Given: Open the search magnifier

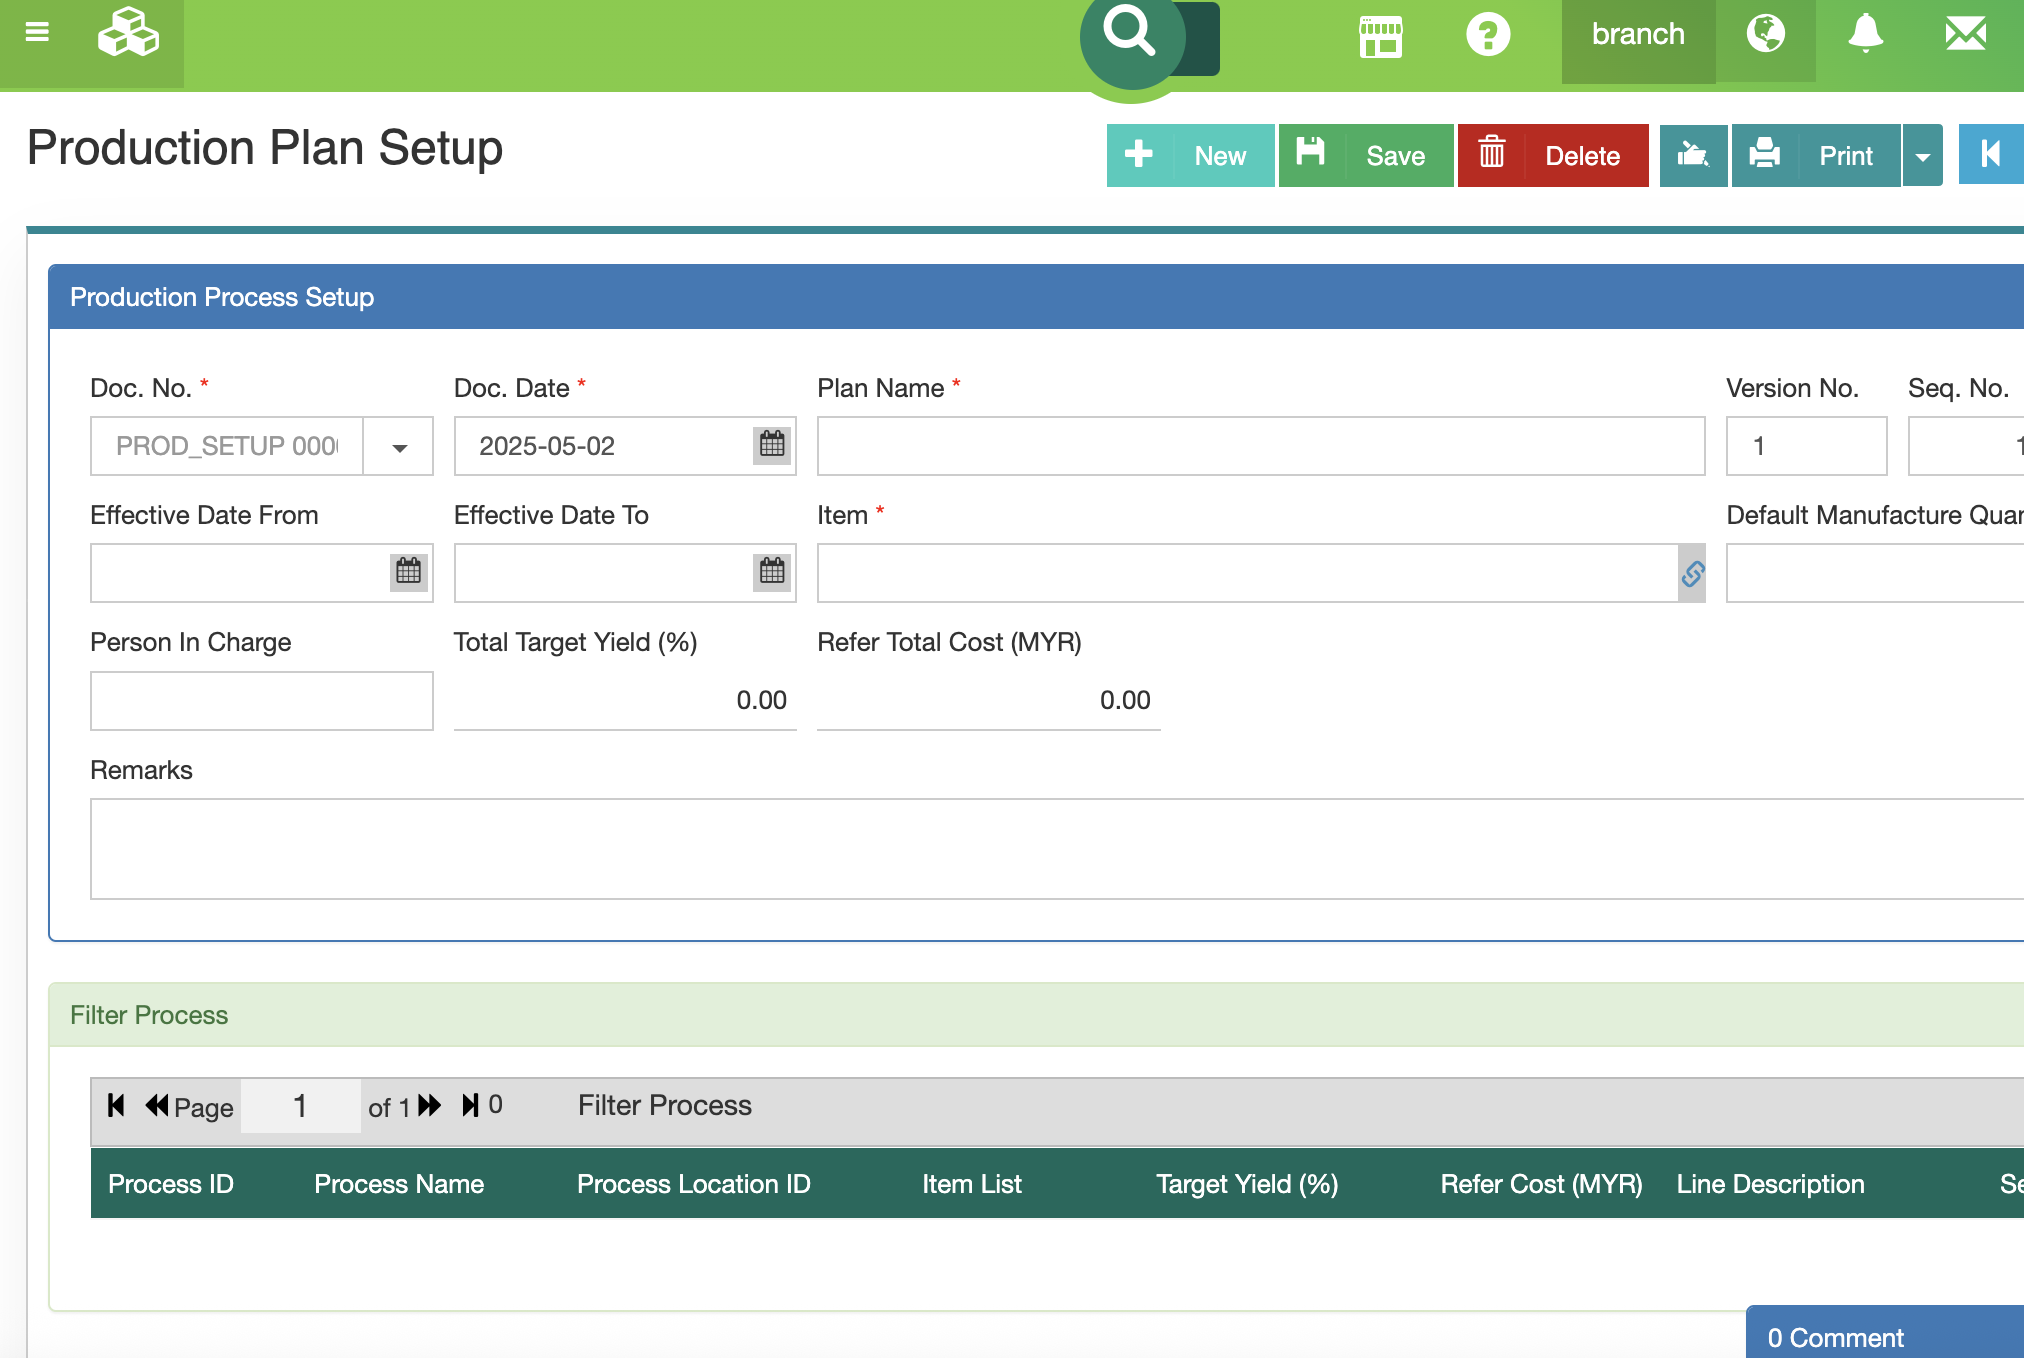Looking at the screenshot, I should point(1130,33).
